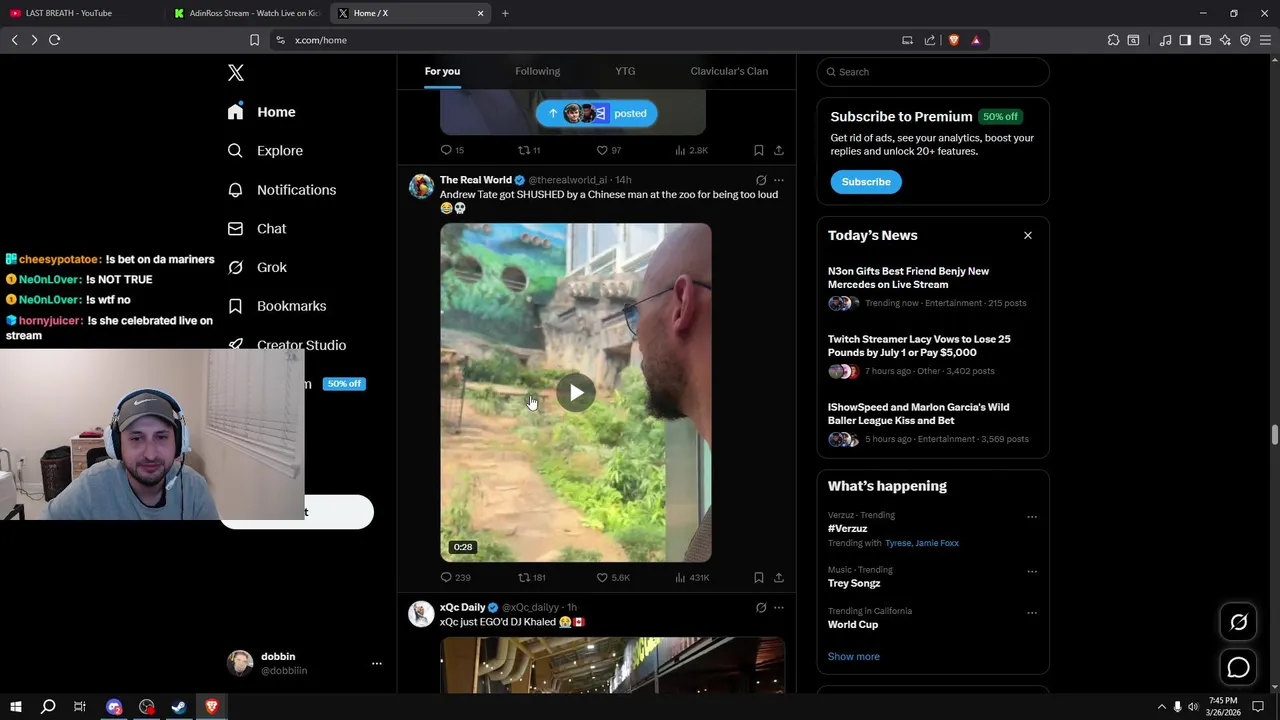This screenshot has width=1280, height=720.
Task: Bookmark the top post with 97 likes
Action: pos(759,150)
